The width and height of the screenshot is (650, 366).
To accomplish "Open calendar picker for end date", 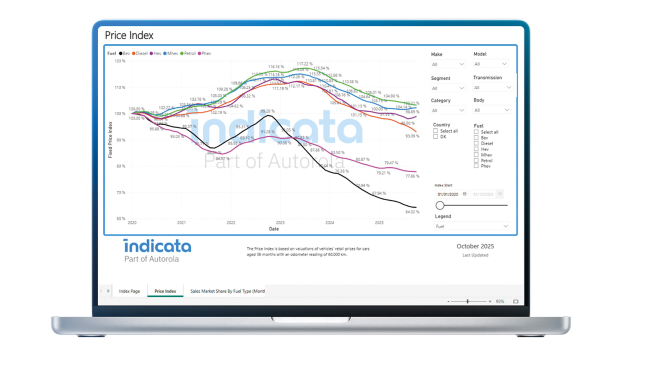I will tap(500, 194).
